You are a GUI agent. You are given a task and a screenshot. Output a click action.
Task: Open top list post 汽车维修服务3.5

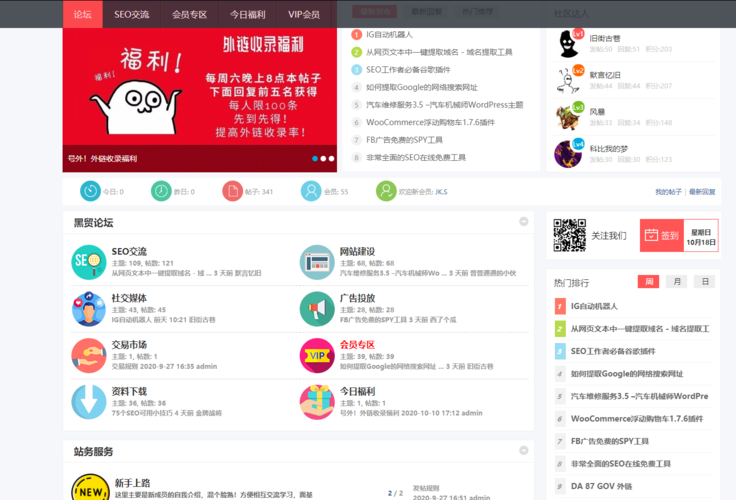[445, 105]
